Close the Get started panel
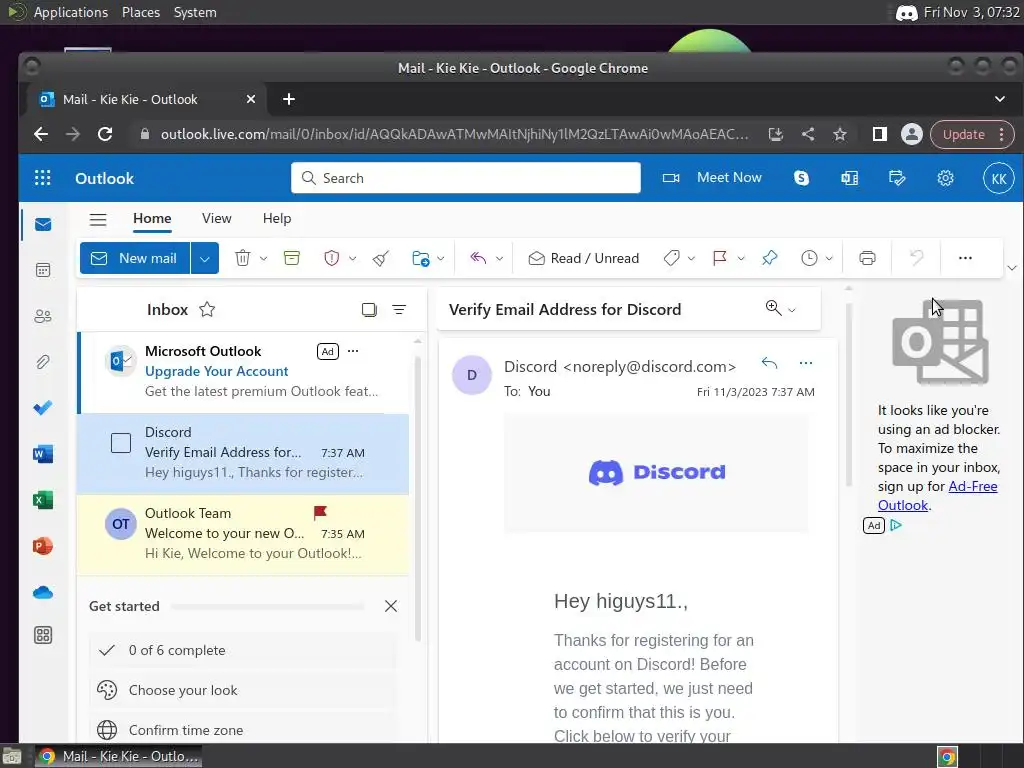The height and width of the screenshot is (768, 1024). click(391, 606)
